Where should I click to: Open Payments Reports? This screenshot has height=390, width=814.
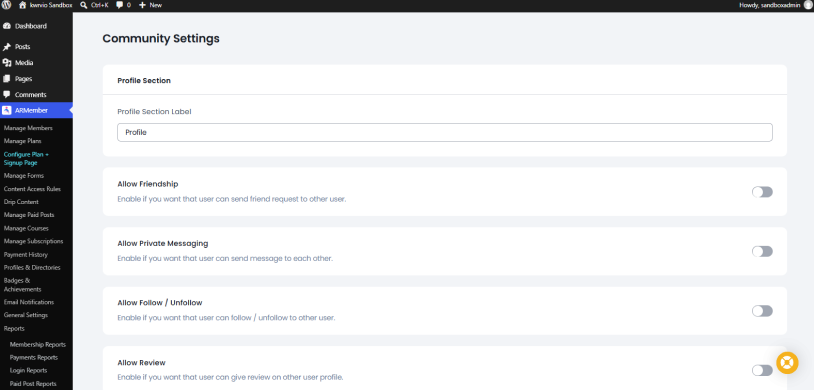click(34, 358)
